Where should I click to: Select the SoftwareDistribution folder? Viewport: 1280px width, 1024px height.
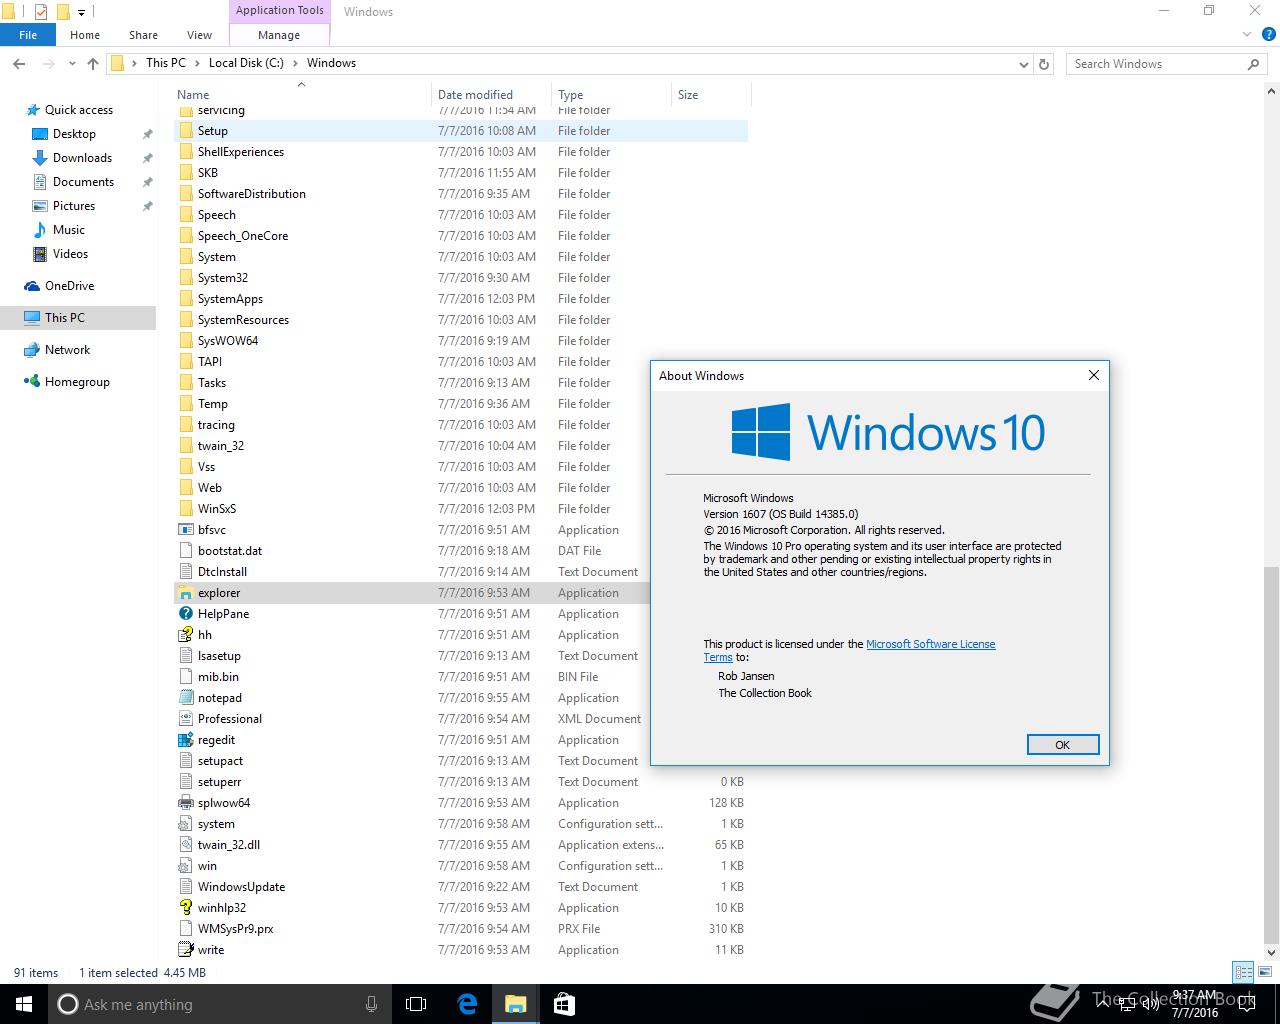point(251,194)
